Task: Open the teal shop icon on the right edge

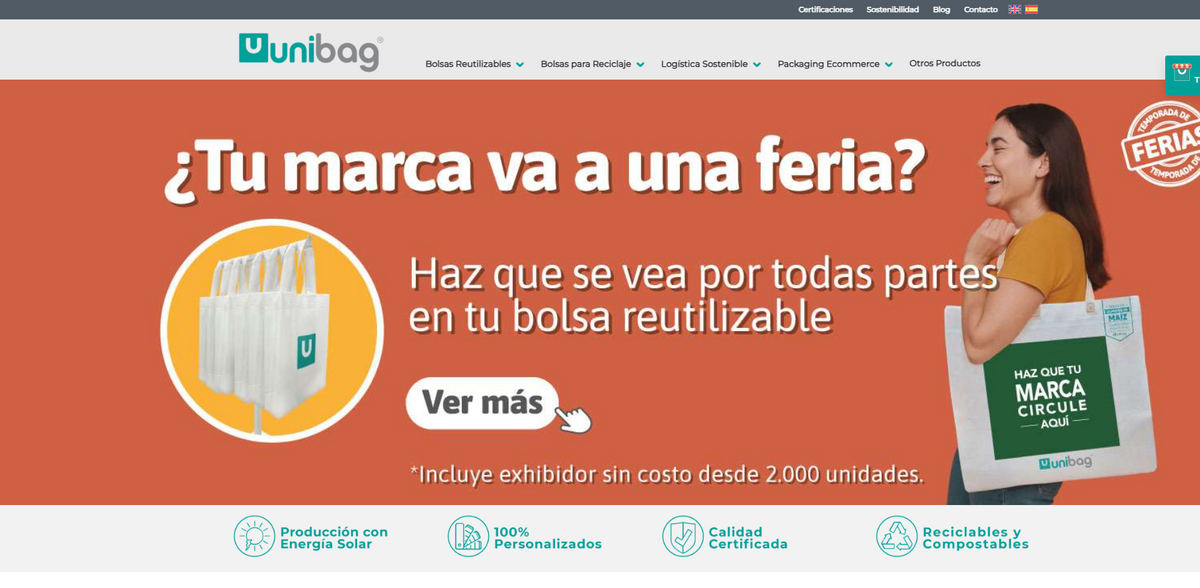Action: point(1182,75)
